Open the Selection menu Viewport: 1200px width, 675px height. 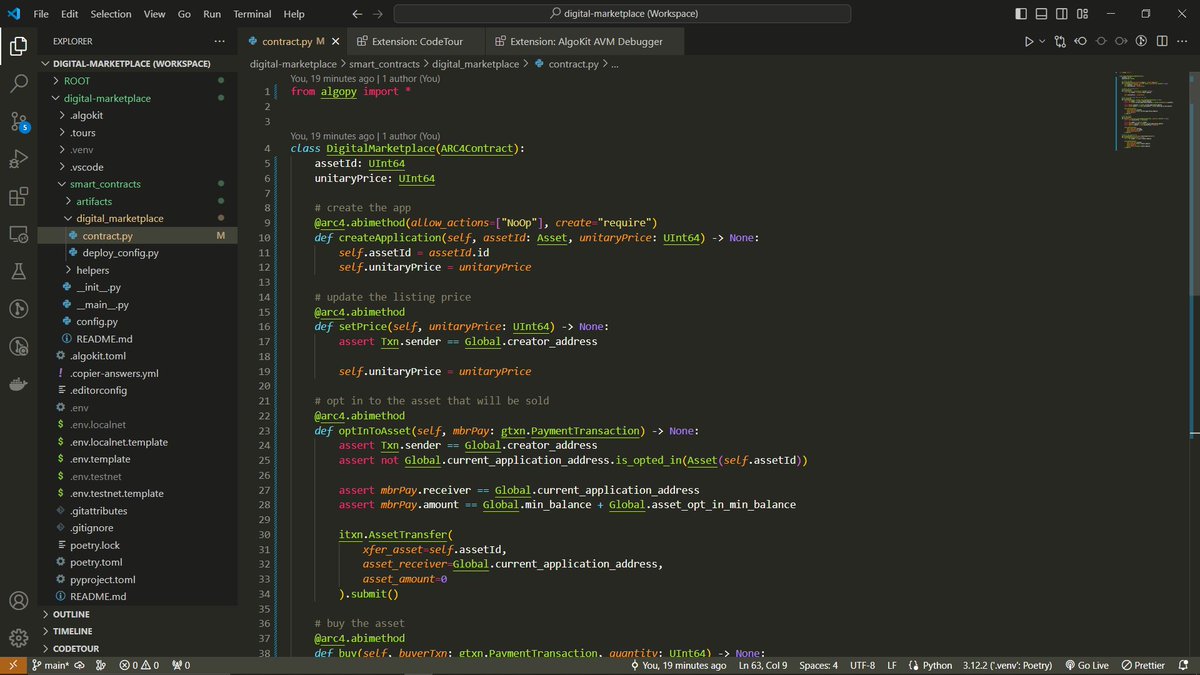click(x=110, y=14)
